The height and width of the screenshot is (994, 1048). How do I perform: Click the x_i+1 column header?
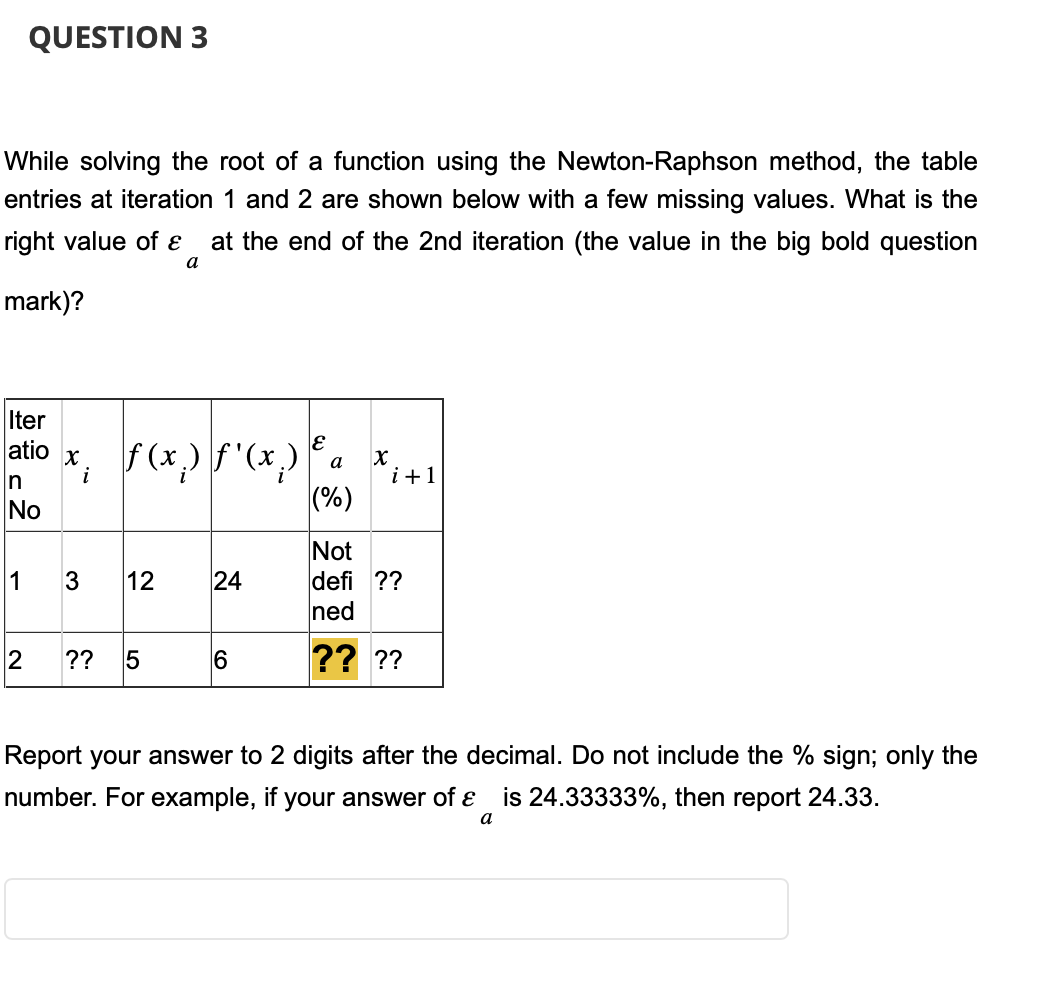tap(406, 465)
